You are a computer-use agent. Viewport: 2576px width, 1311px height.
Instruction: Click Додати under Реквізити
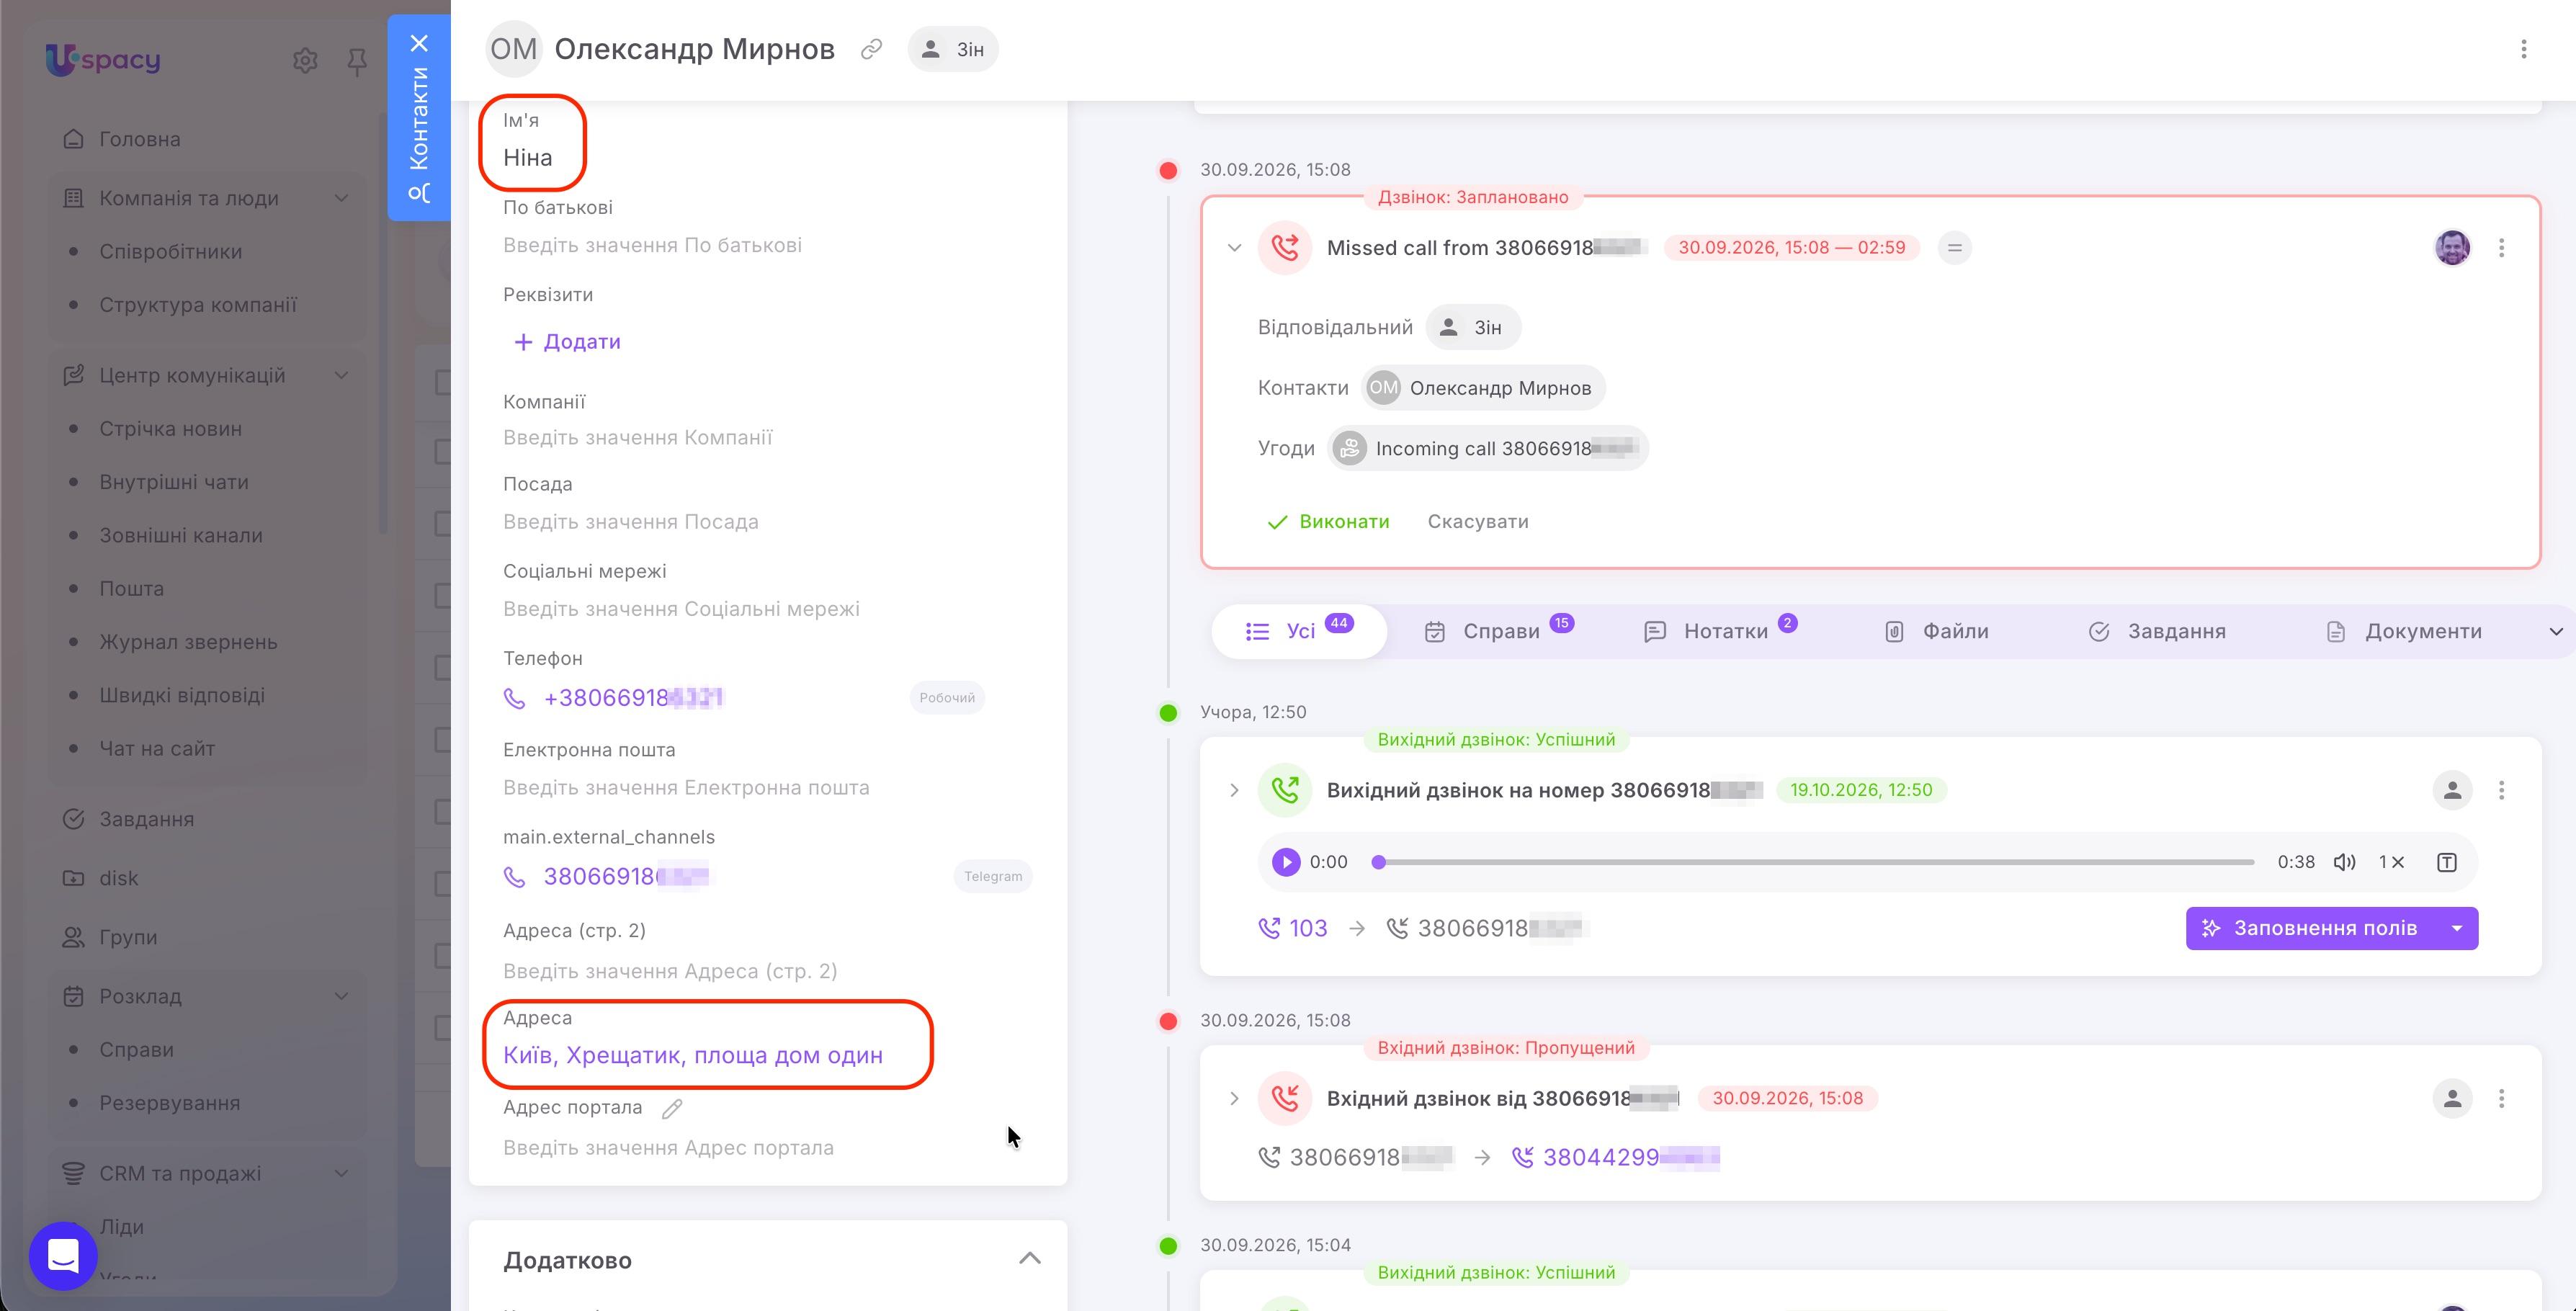coord(567,342)
